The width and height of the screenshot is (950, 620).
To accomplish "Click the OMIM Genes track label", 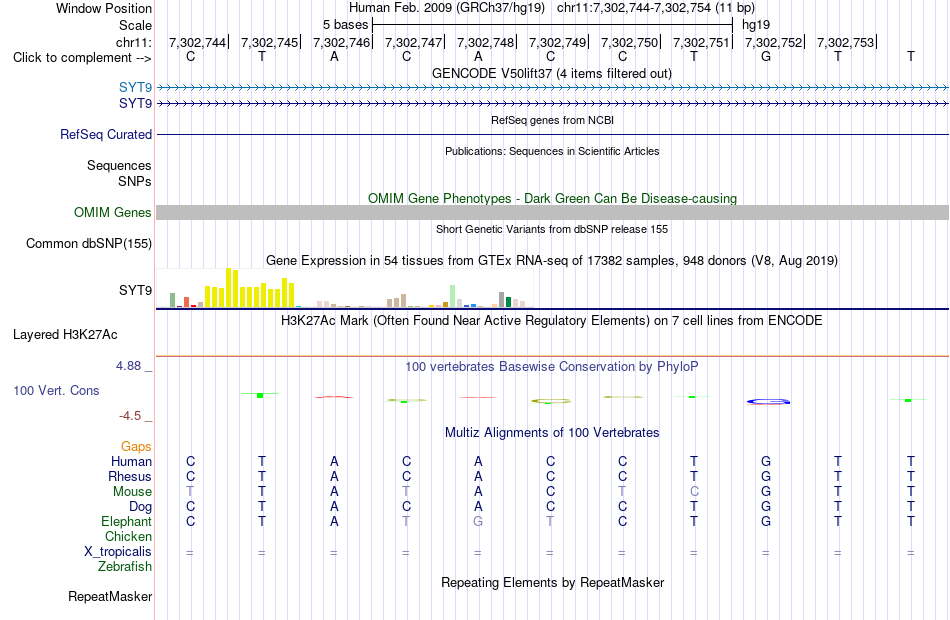I will [113, 213].
